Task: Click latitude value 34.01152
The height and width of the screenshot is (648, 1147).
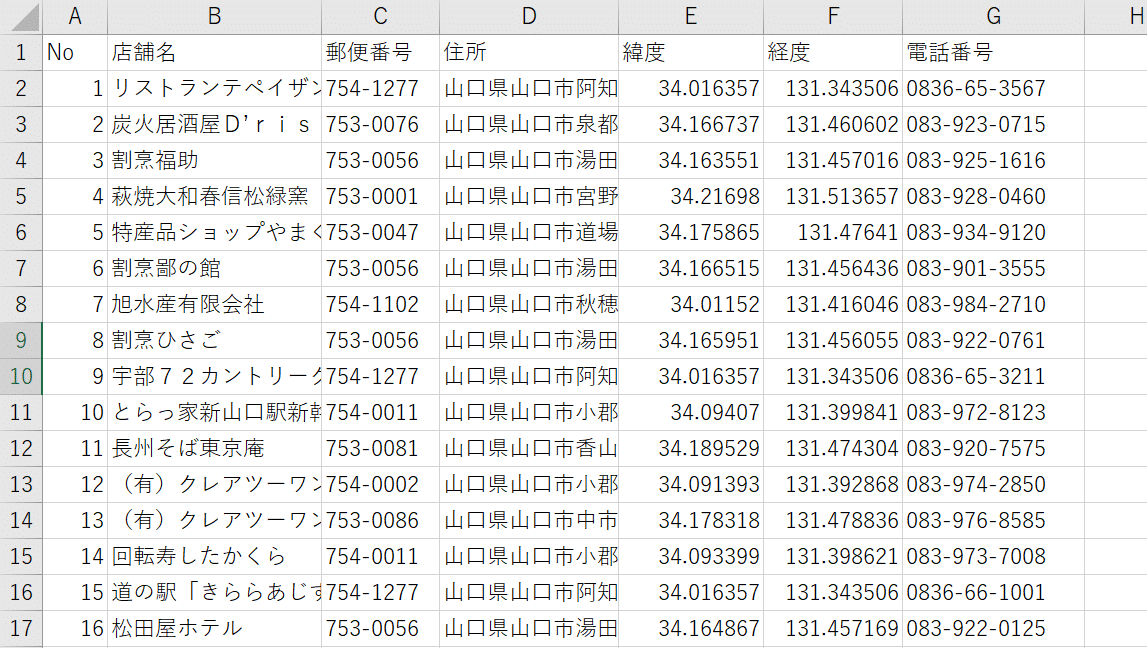Action: pos(691,304)
